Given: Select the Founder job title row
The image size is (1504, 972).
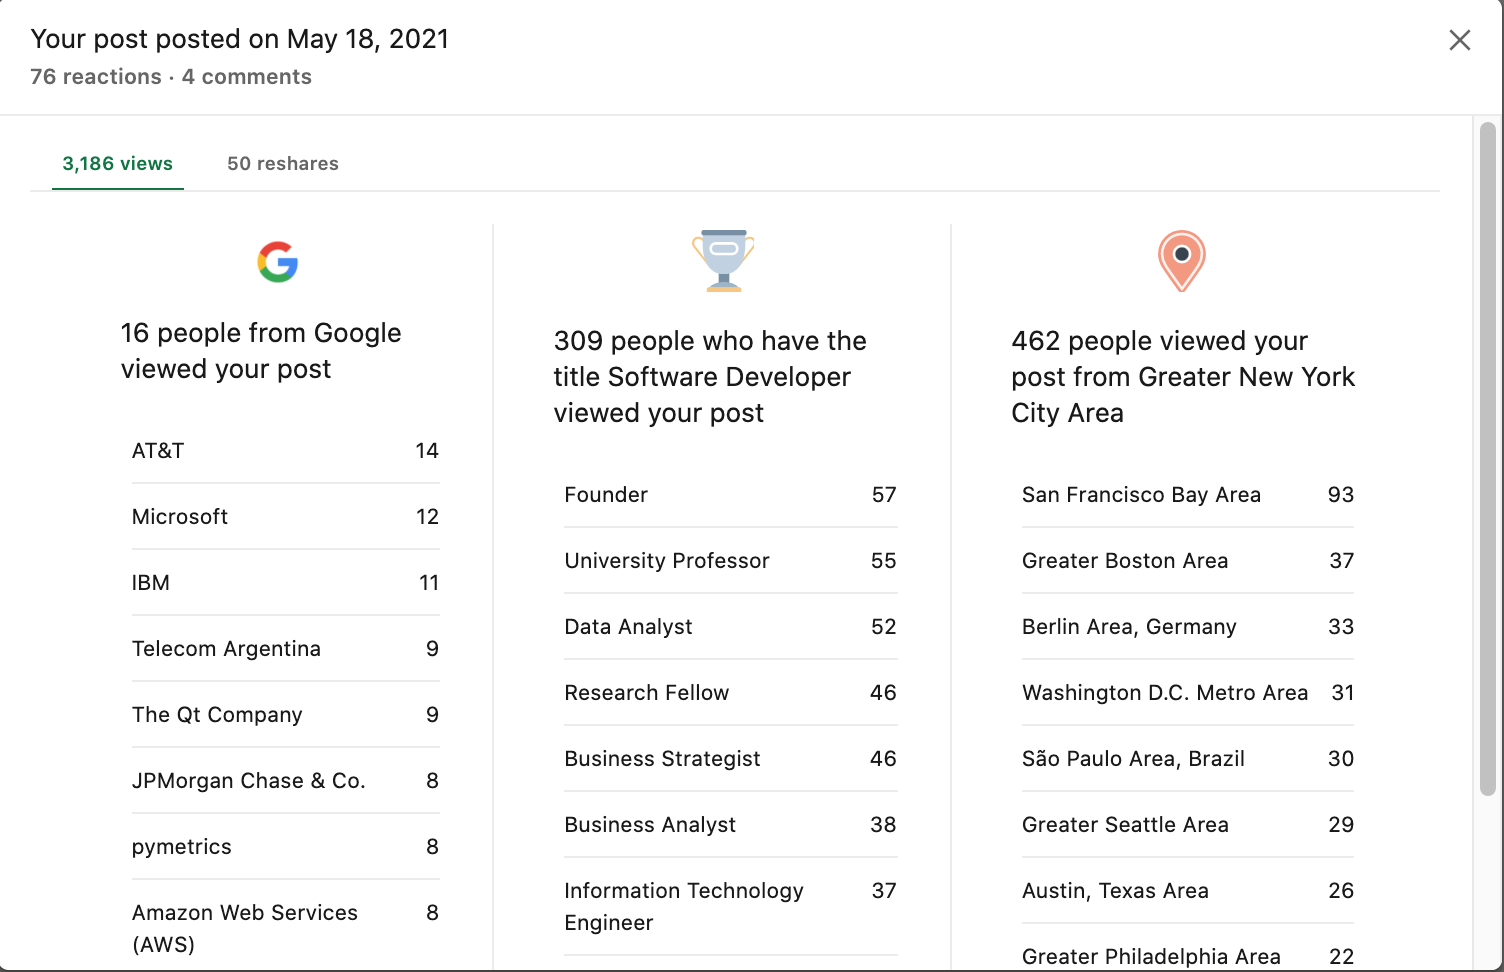Looking at the screenshot, I should pos(730,495).
